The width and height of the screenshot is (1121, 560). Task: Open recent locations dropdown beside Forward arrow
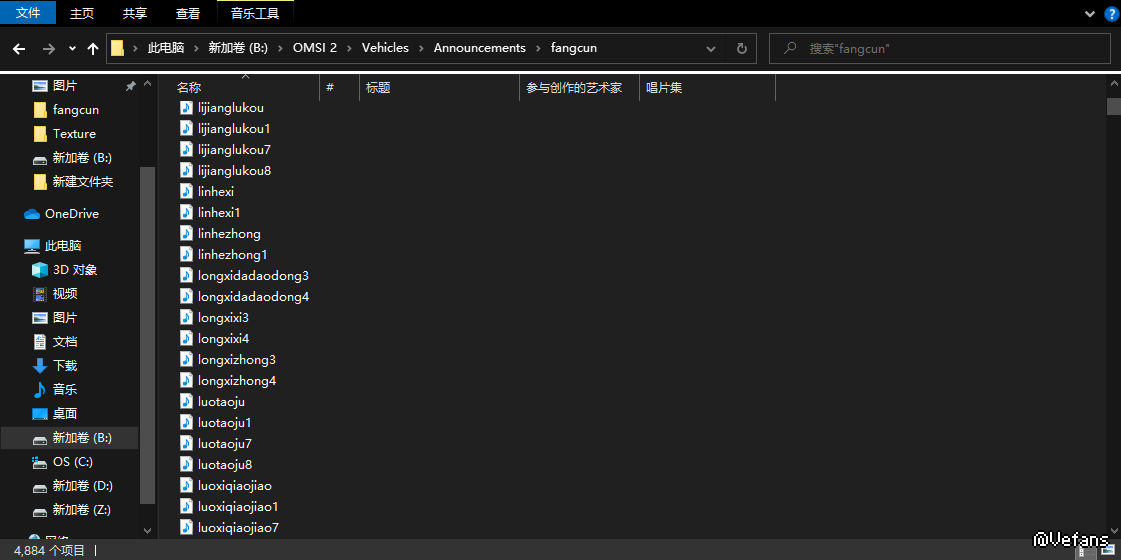tap(72, 48)
